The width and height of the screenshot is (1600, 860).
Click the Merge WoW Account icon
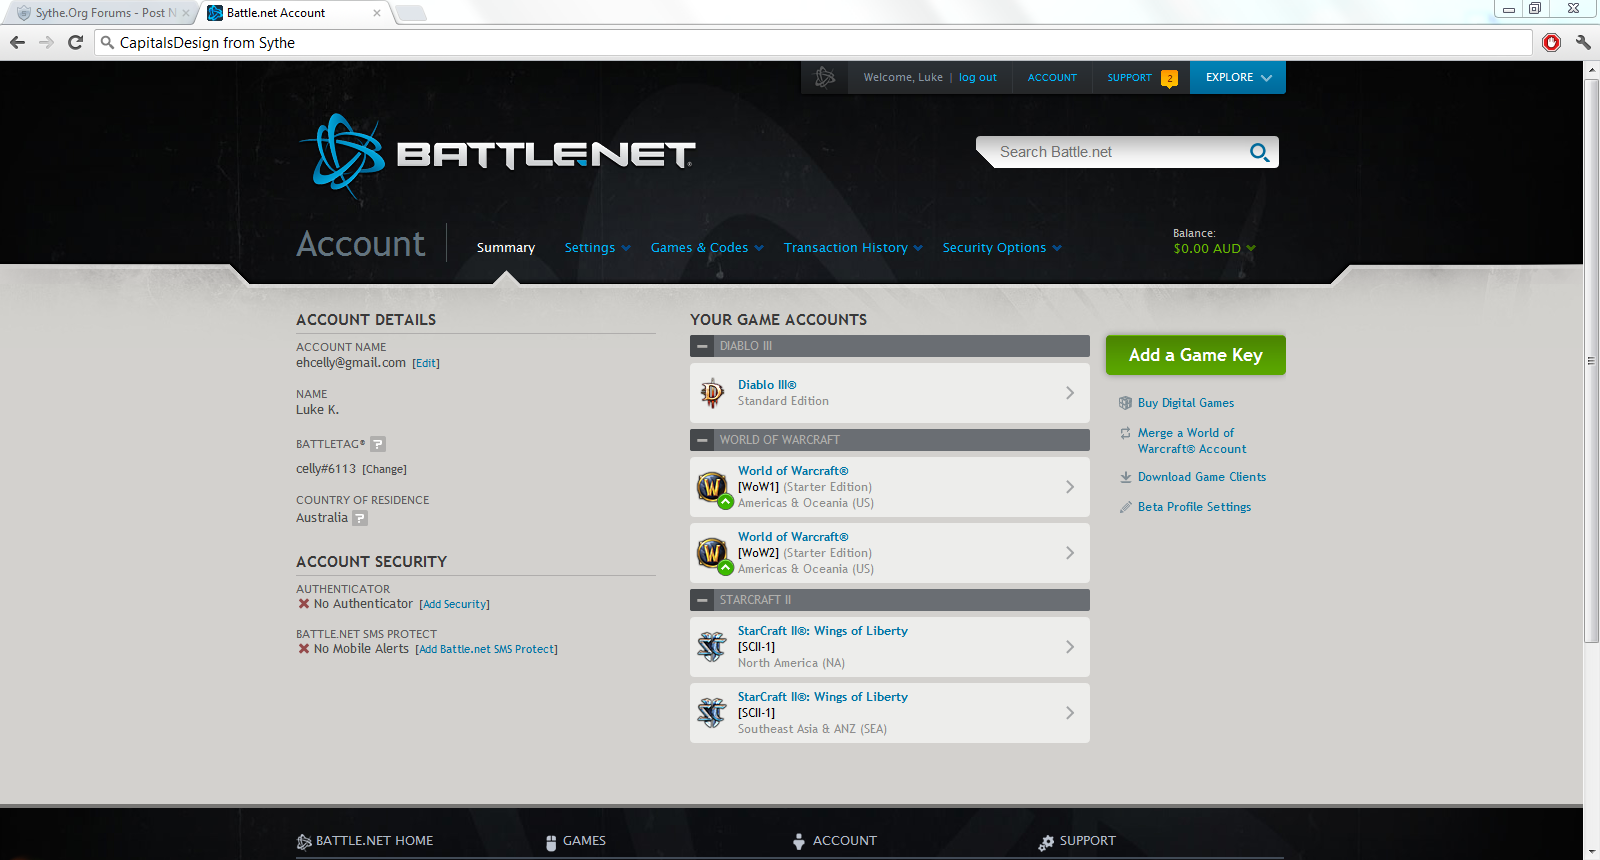click(1125, 433)
